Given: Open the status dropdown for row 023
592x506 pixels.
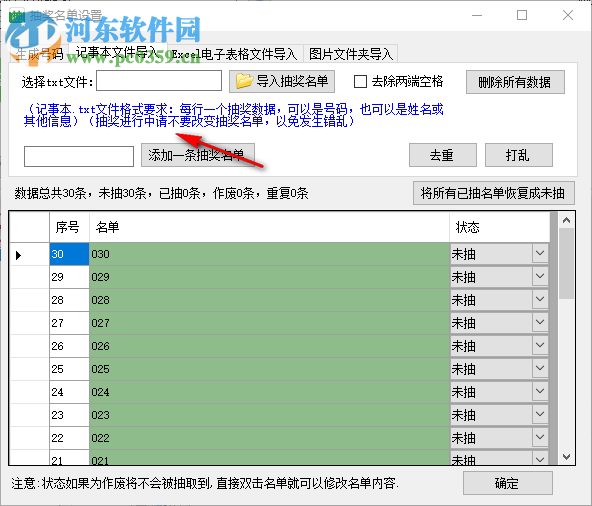Looking at the screenshot, I should point(540,415).
